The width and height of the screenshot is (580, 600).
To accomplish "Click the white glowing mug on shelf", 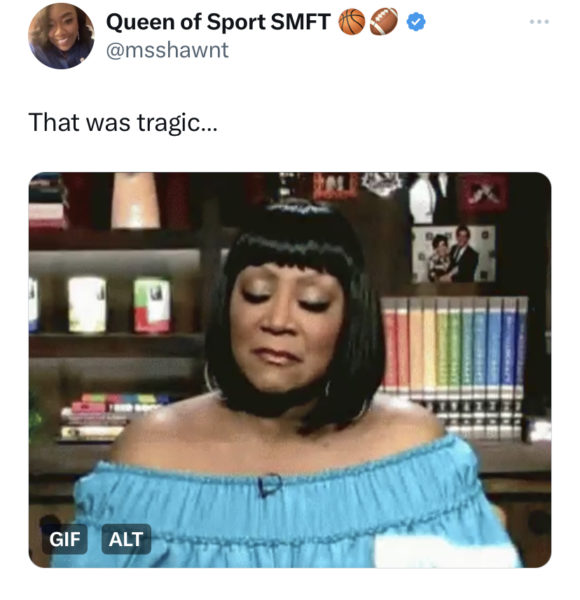I will coord(87,305).
